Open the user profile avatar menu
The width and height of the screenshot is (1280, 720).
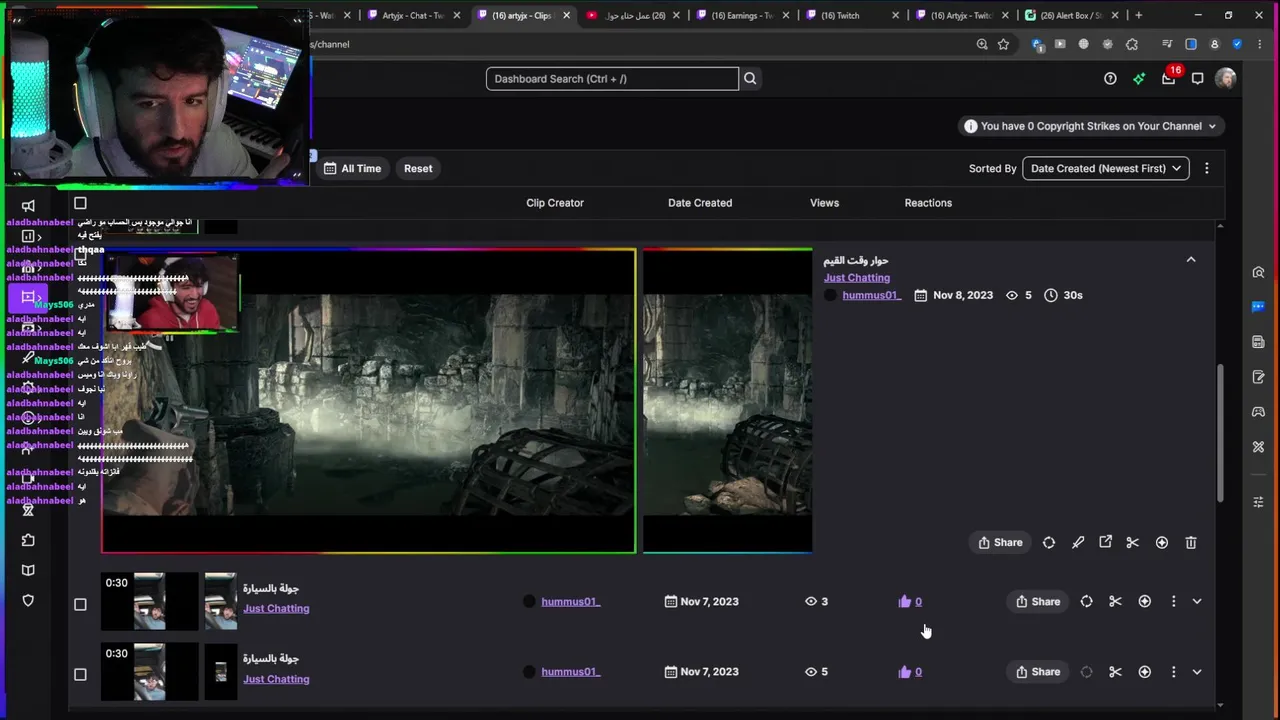1226,79
